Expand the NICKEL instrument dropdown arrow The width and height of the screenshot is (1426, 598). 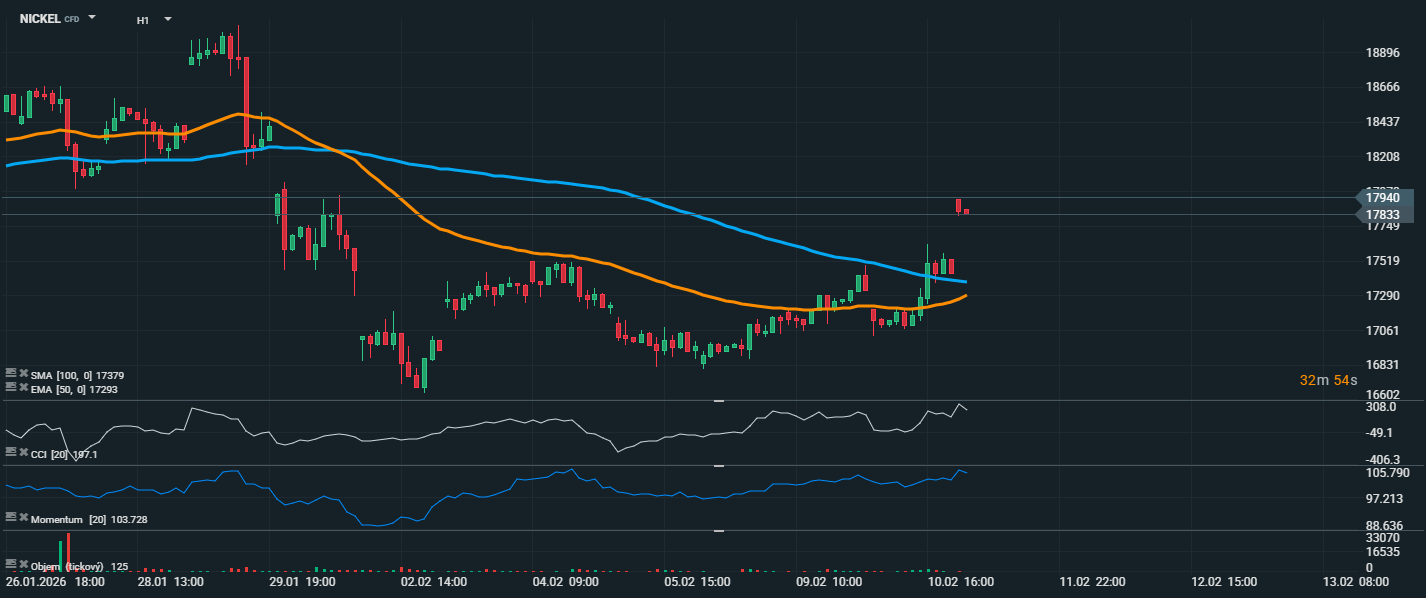click(x=92, y=18)
